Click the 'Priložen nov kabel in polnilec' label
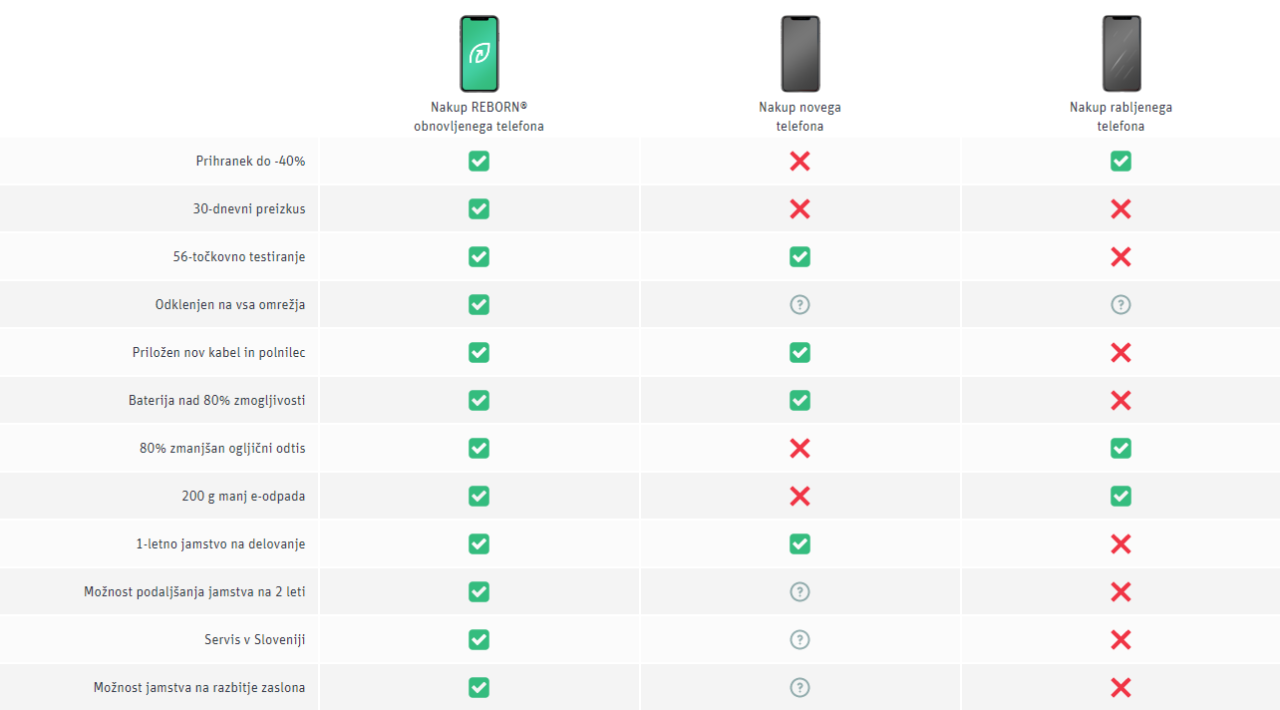 218,353
